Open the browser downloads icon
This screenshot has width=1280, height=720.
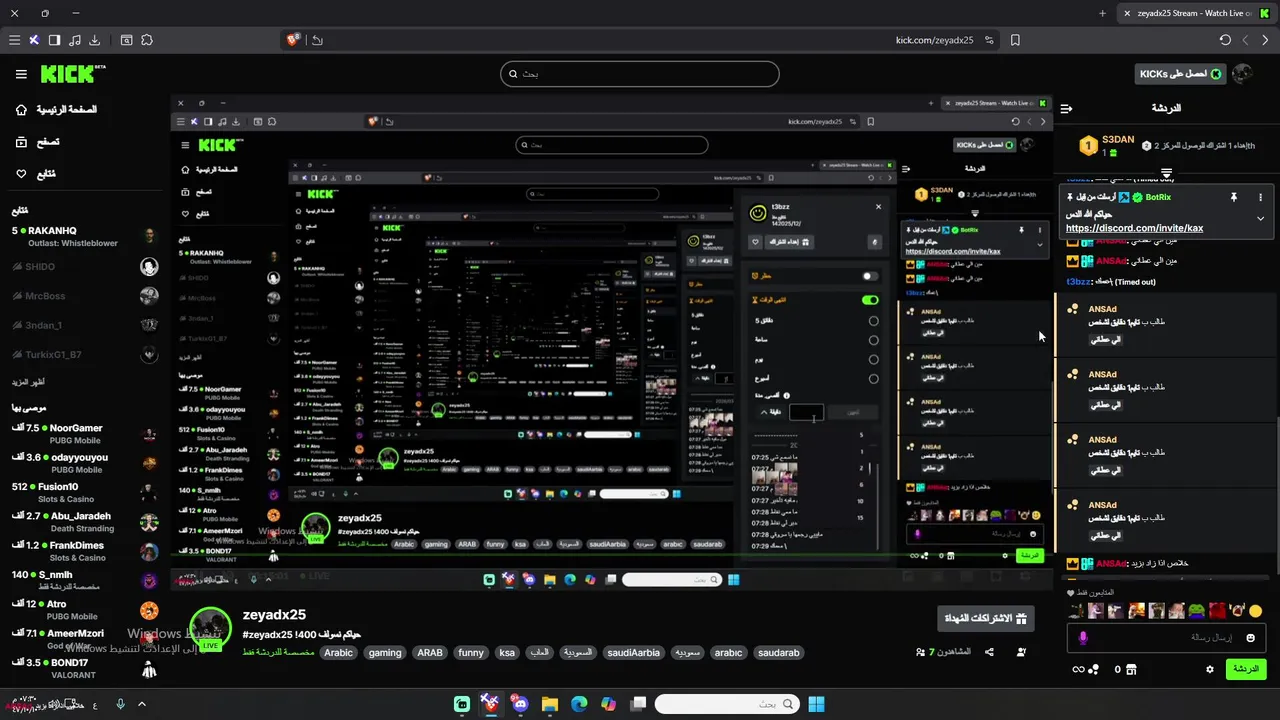(x=94, y=40)
